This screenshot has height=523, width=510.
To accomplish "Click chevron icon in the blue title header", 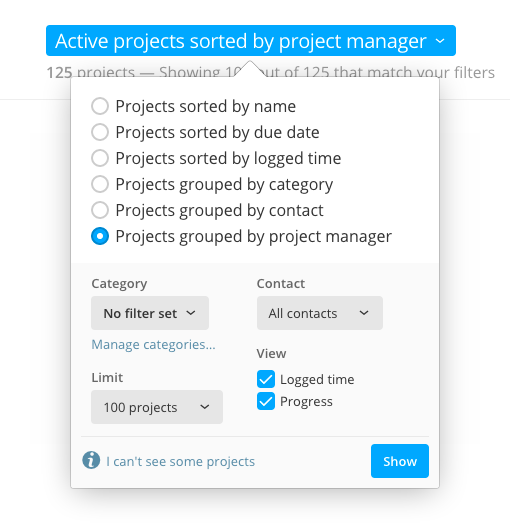I will [440, 41].
